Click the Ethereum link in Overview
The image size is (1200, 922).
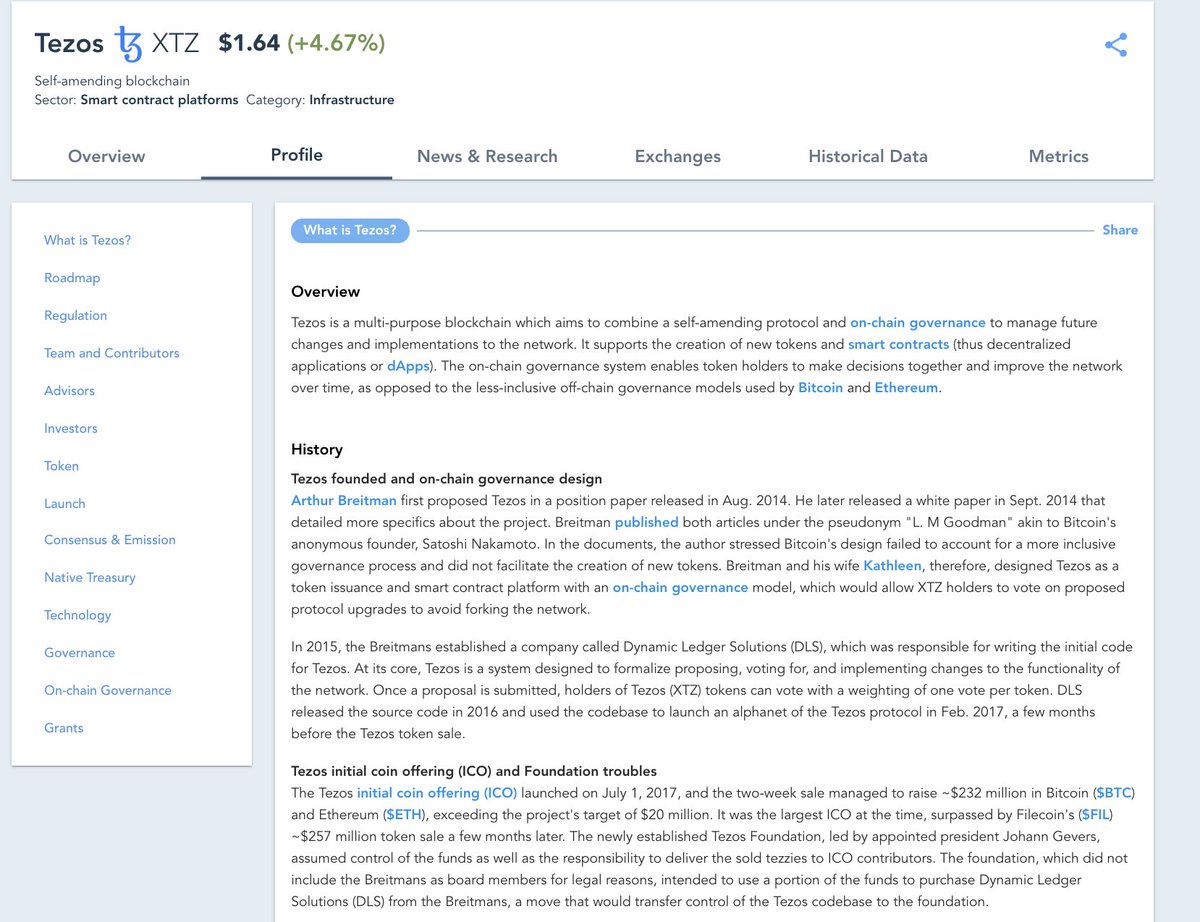click(x=906, y=388)
